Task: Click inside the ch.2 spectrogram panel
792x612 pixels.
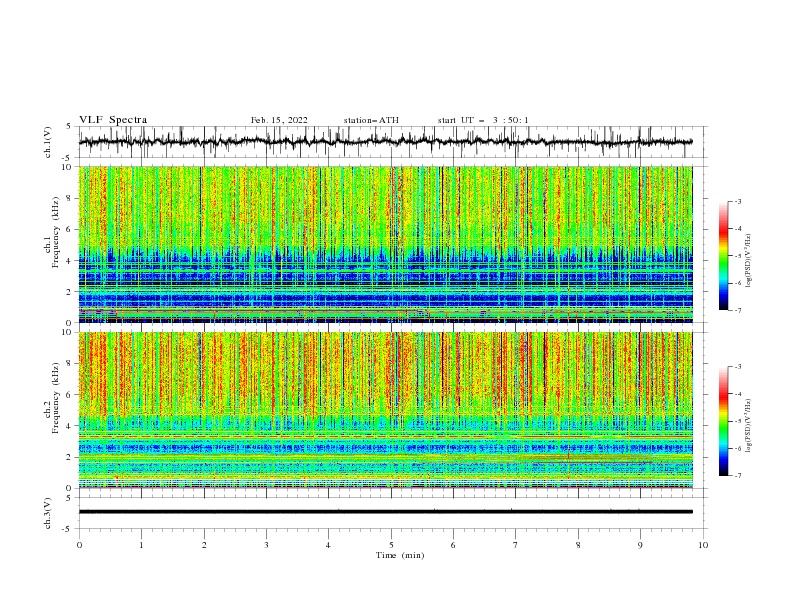Action: point(385,410)
